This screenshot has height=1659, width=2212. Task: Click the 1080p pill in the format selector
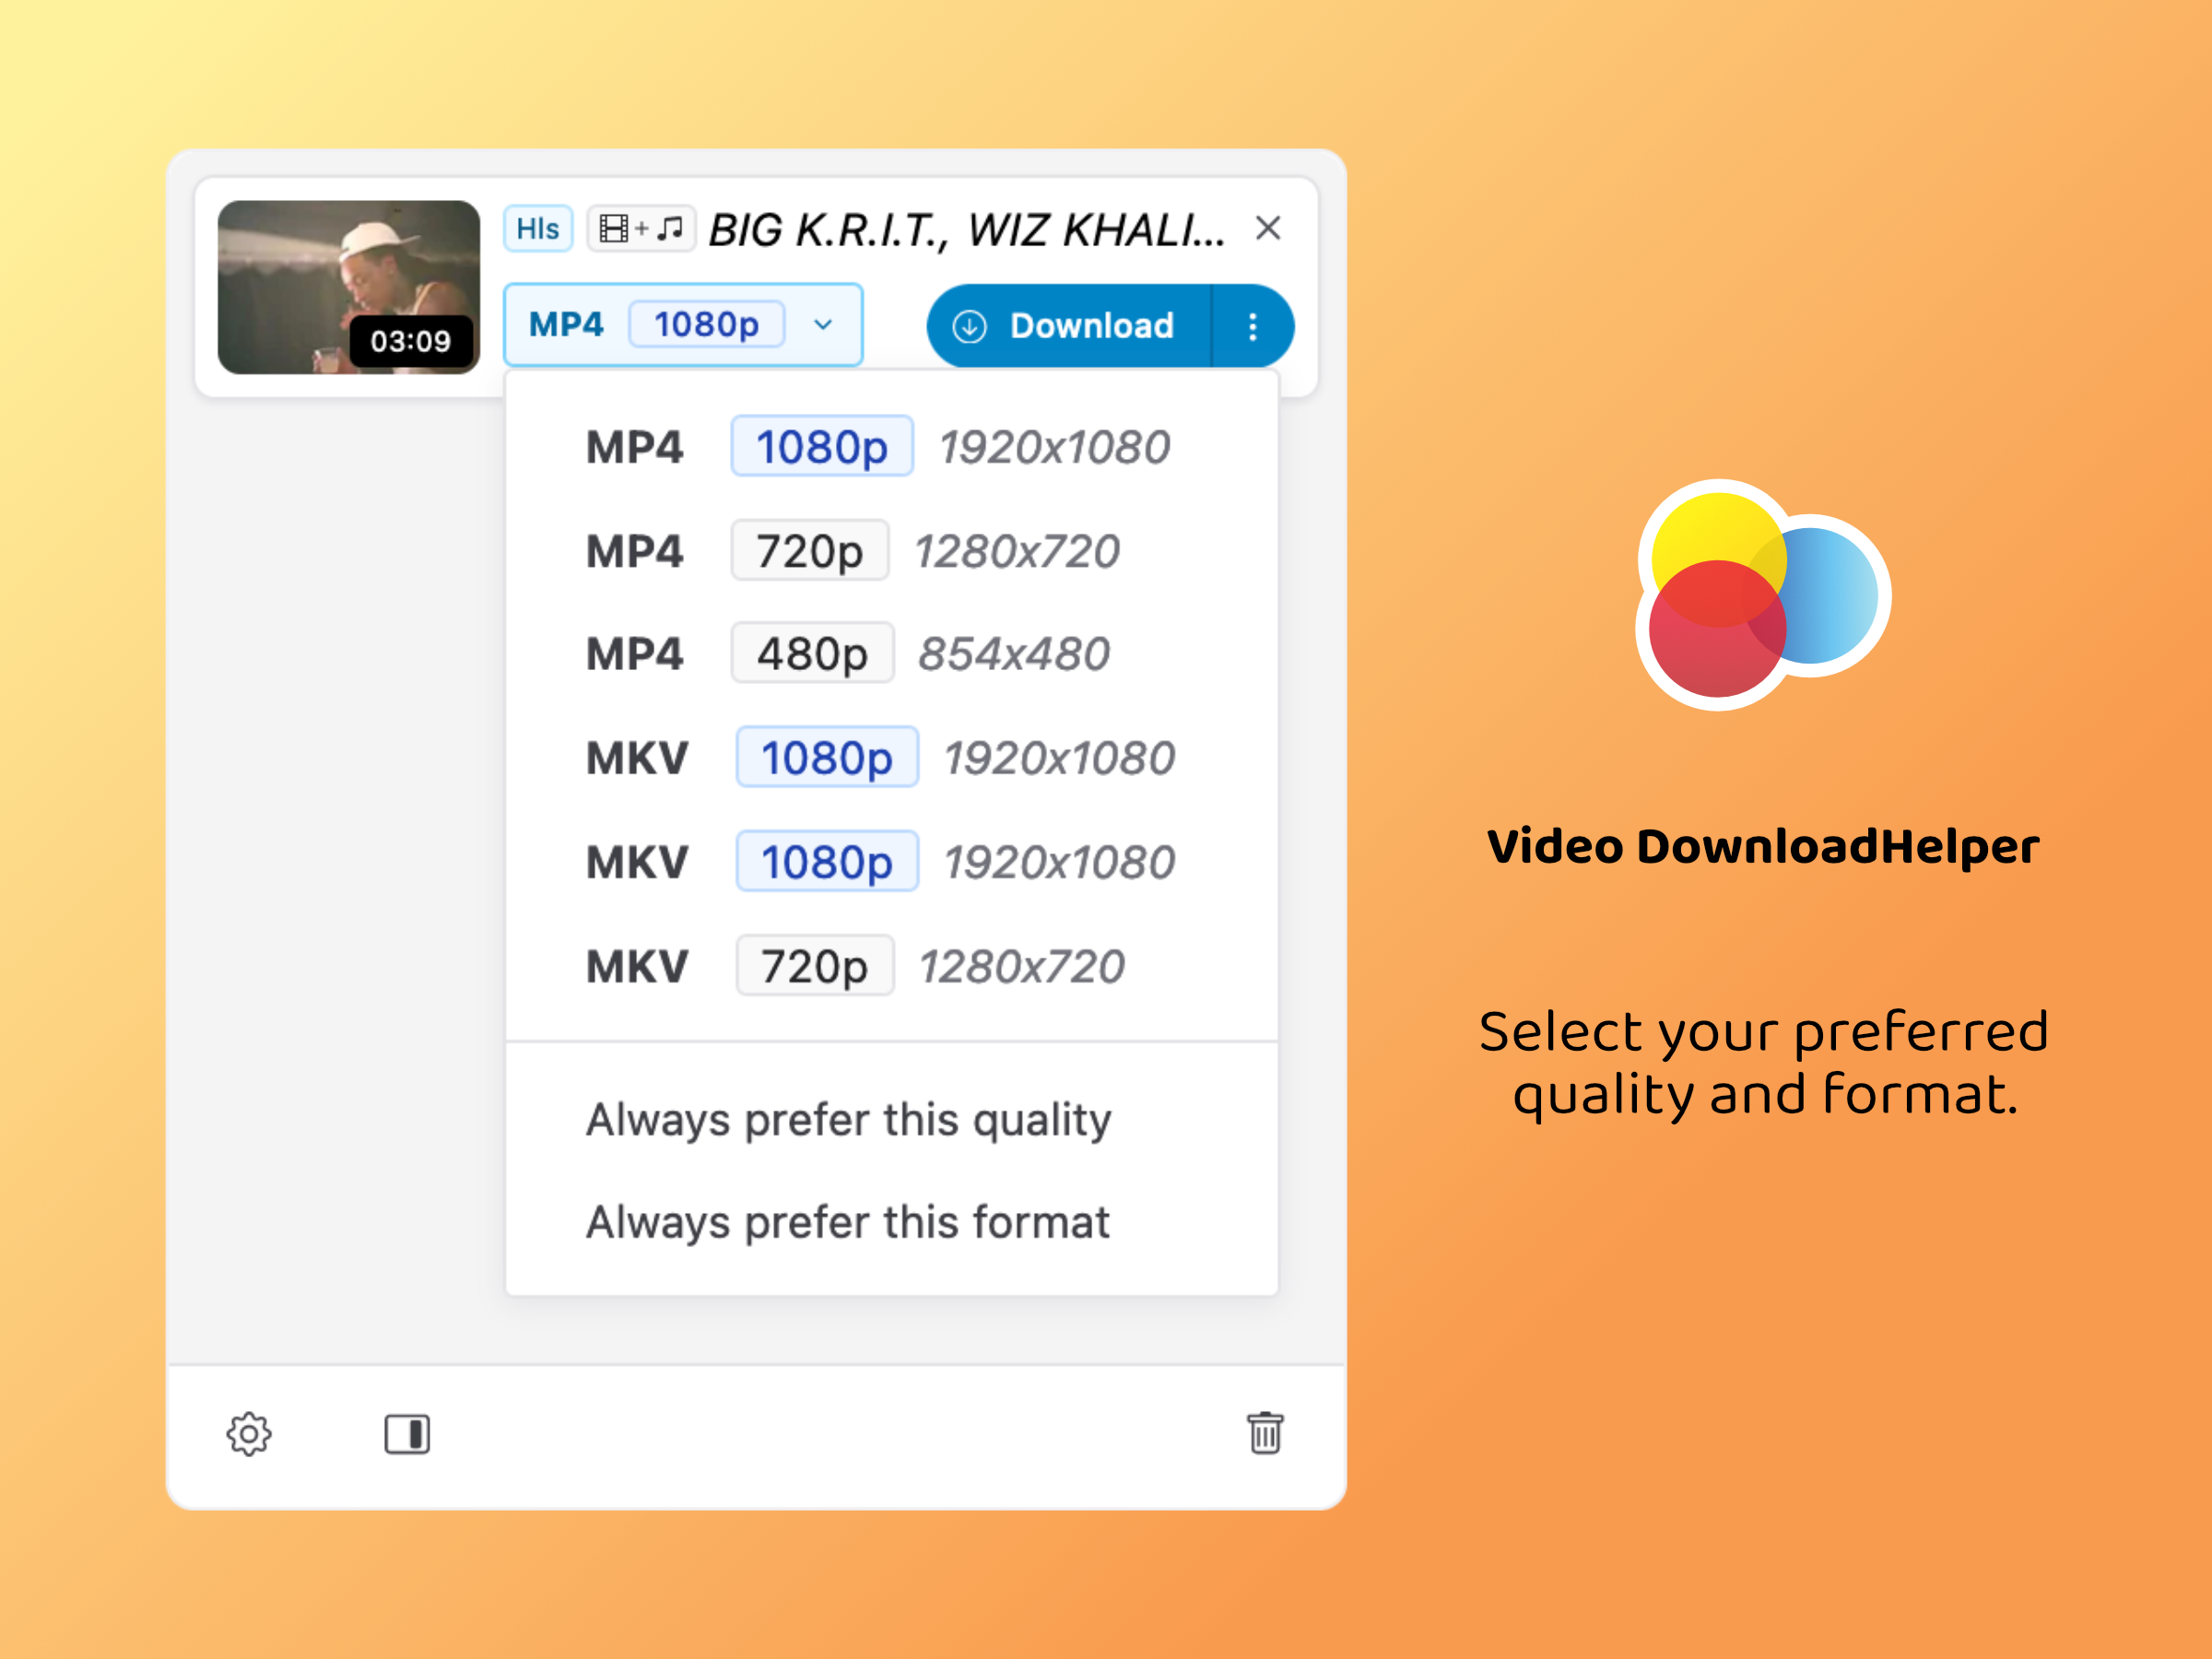tap(705, 324)
